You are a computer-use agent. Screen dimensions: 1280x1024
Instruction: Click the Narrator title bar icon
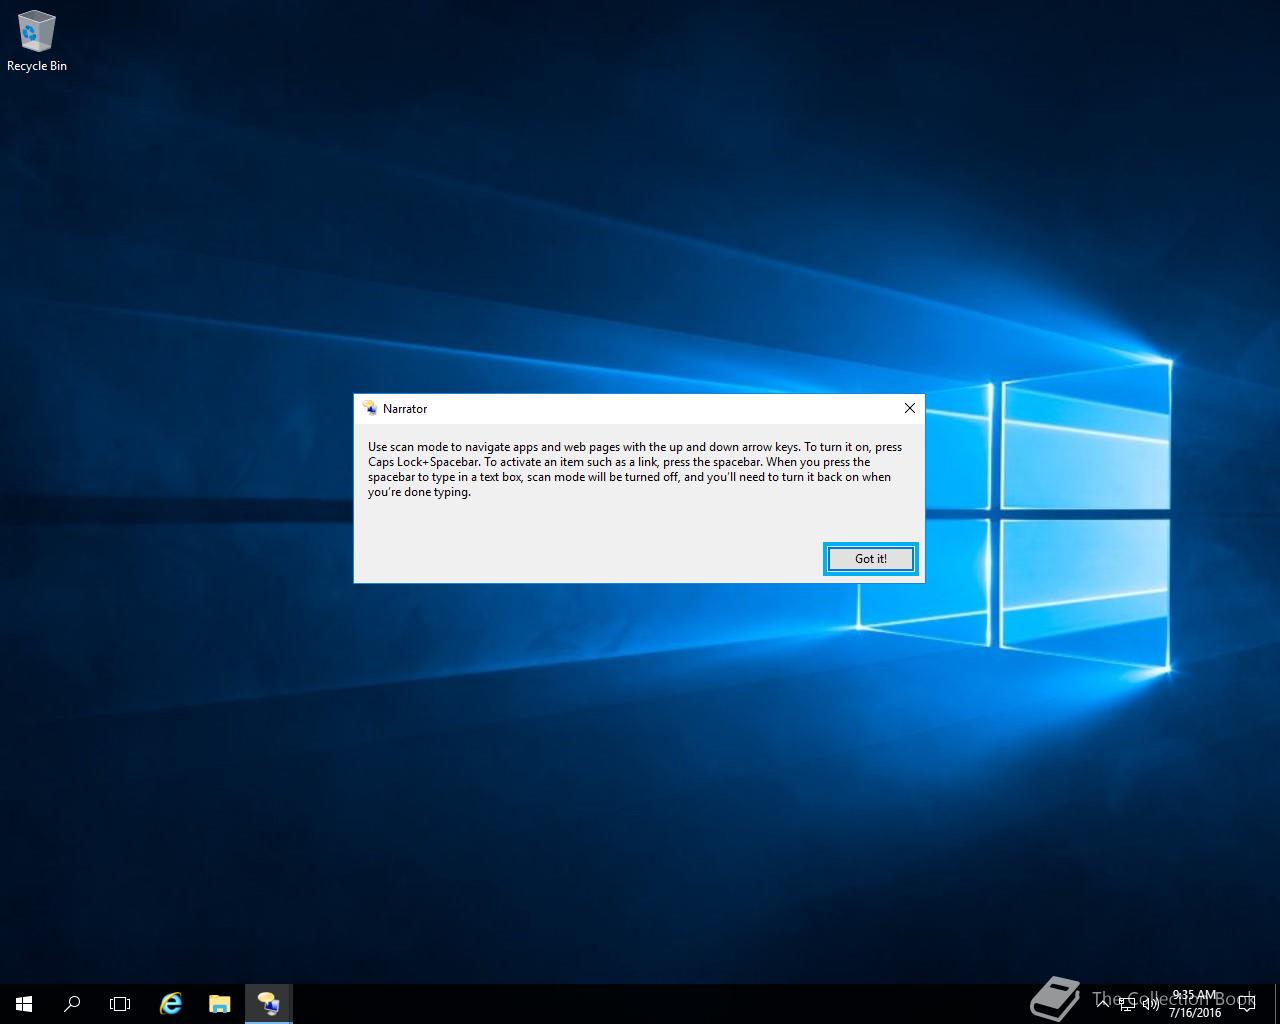pos(370,408)
